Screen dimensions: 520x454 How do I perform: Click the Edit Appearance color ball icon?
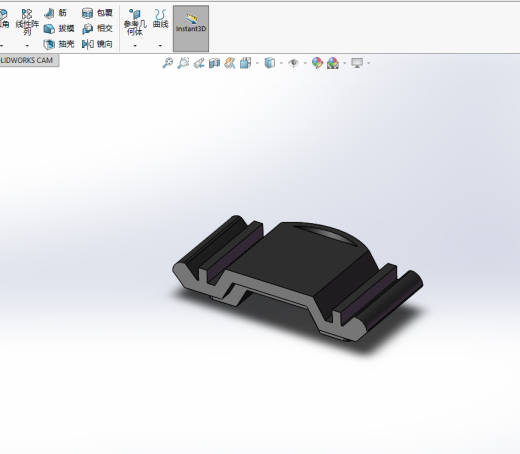[x=317, y=63]
